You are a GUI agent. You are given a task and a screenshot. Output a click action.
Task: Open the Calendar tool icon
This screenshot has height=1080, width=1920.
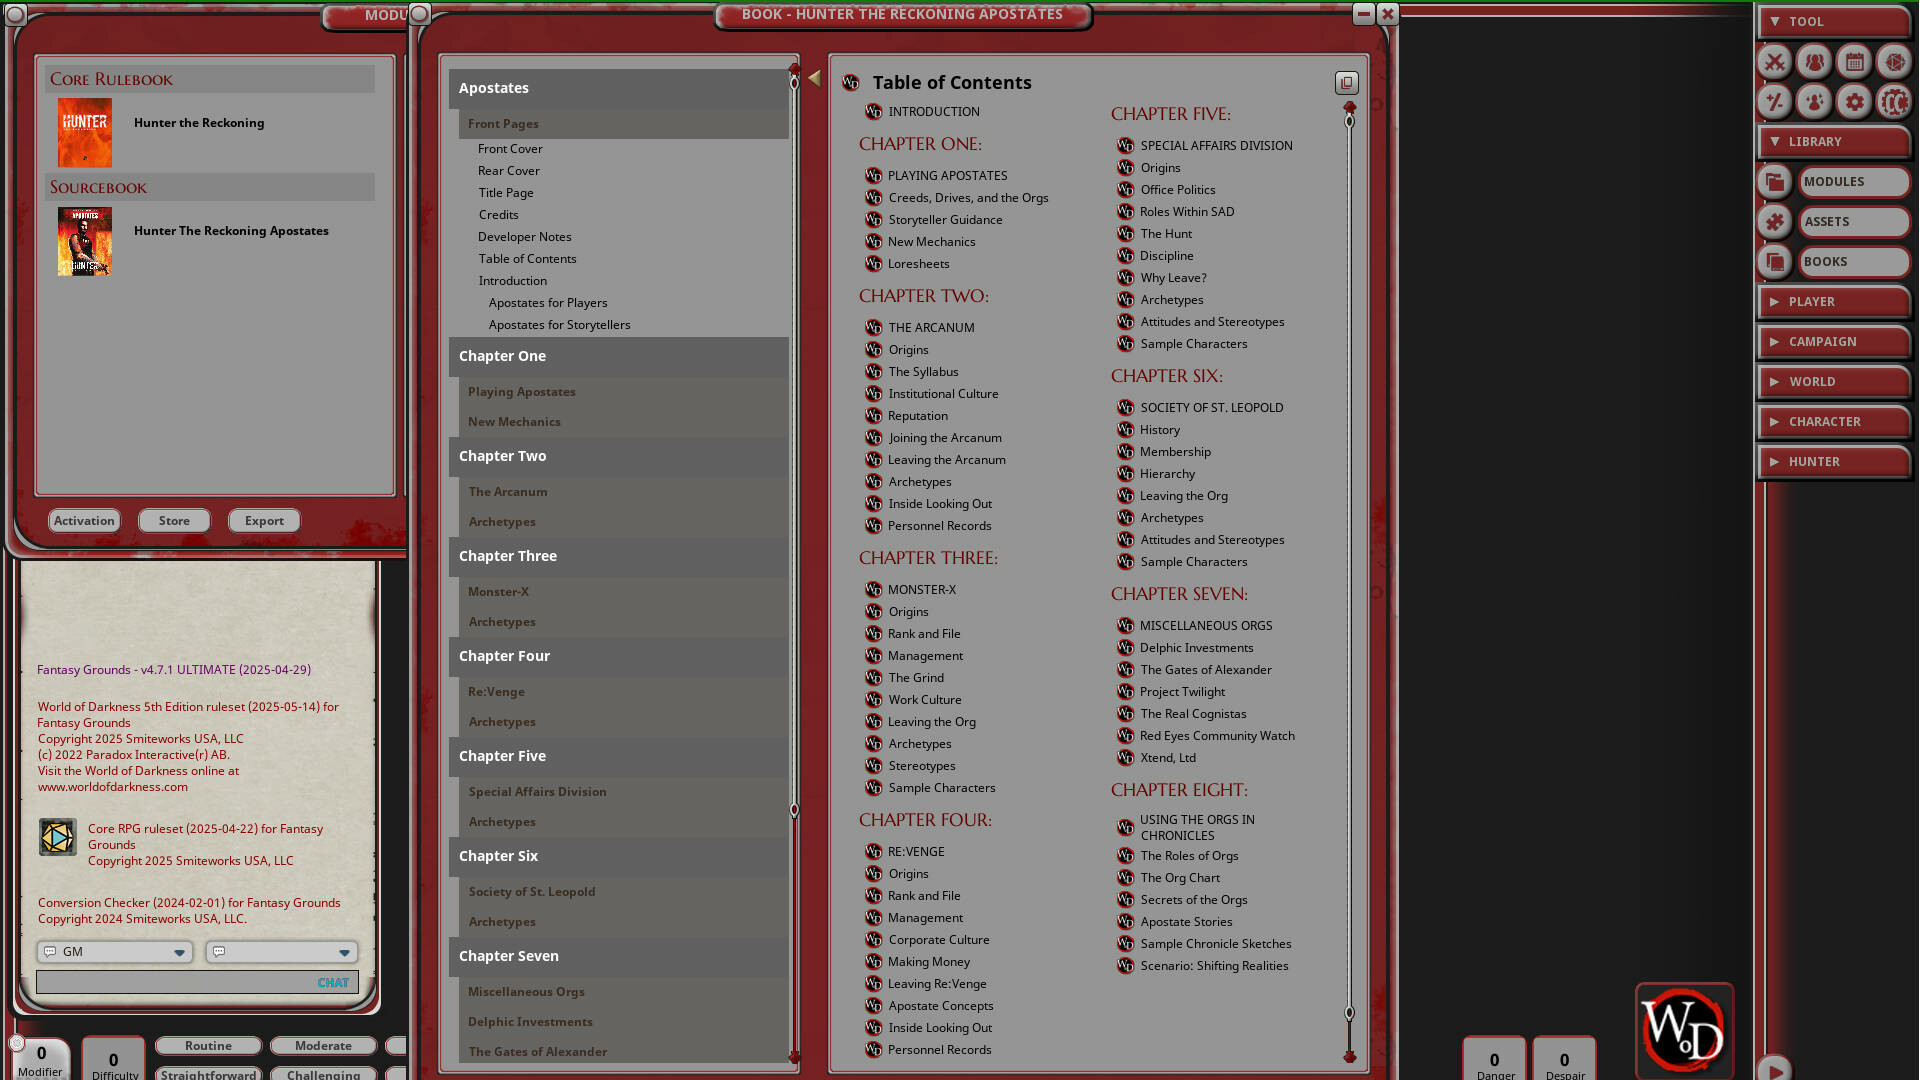pyautogui.click(x=1854, y=61)
